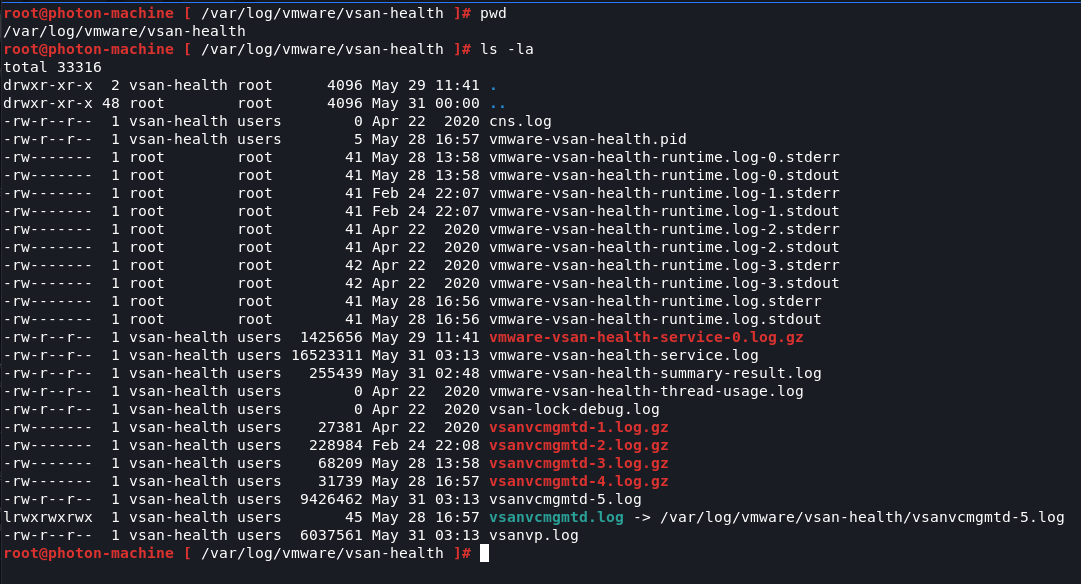Click the pwd output path line
The image size is (1081, 584).
point(124,31)
